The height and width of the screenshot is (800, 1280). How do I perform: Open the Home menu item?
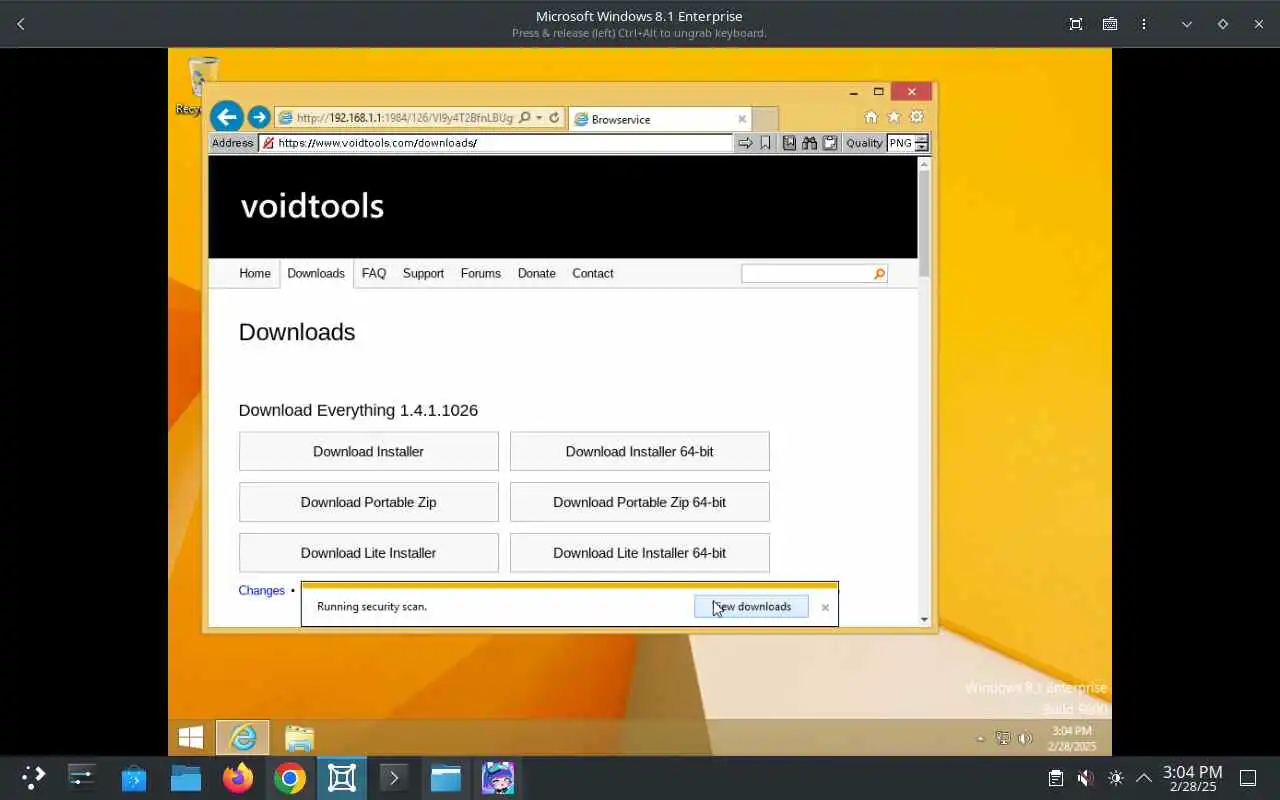[255, 273]
